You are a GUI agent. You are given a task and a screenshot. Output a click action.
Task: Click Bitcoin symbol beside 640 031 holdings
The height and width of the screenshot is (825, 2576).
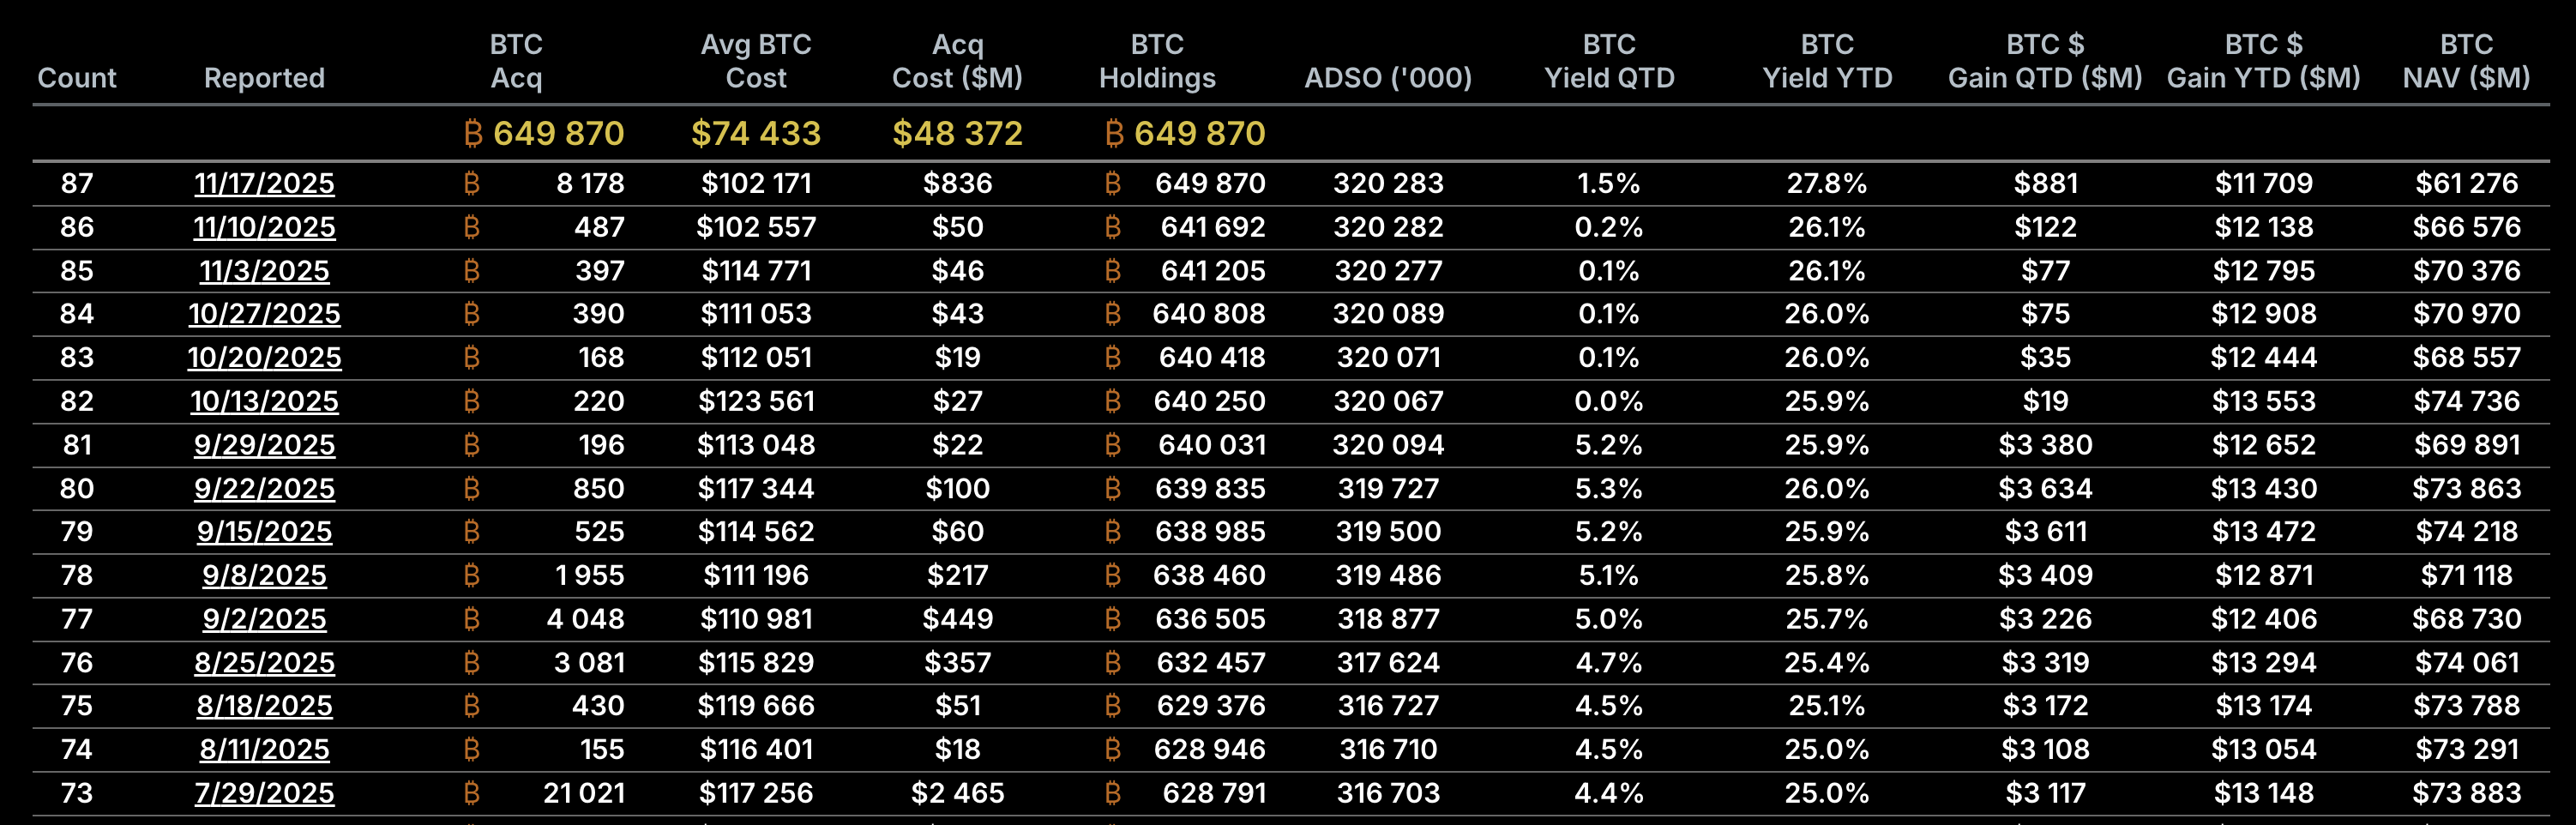(1112, 445)
